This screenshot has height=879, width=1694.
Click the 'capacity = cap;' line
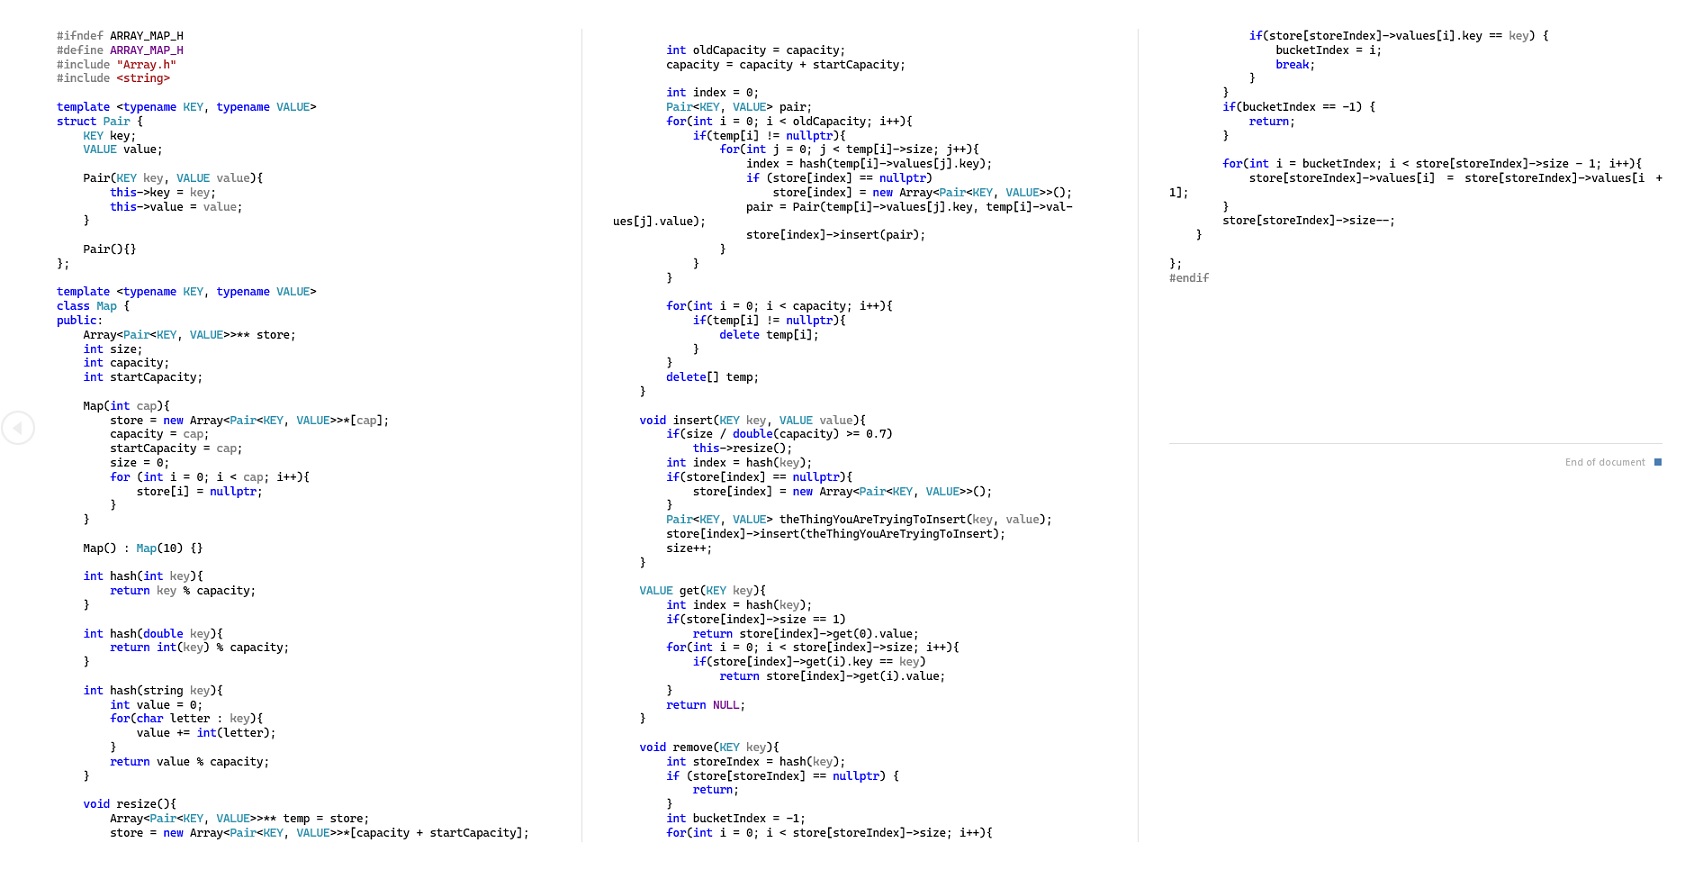[159, 434]
